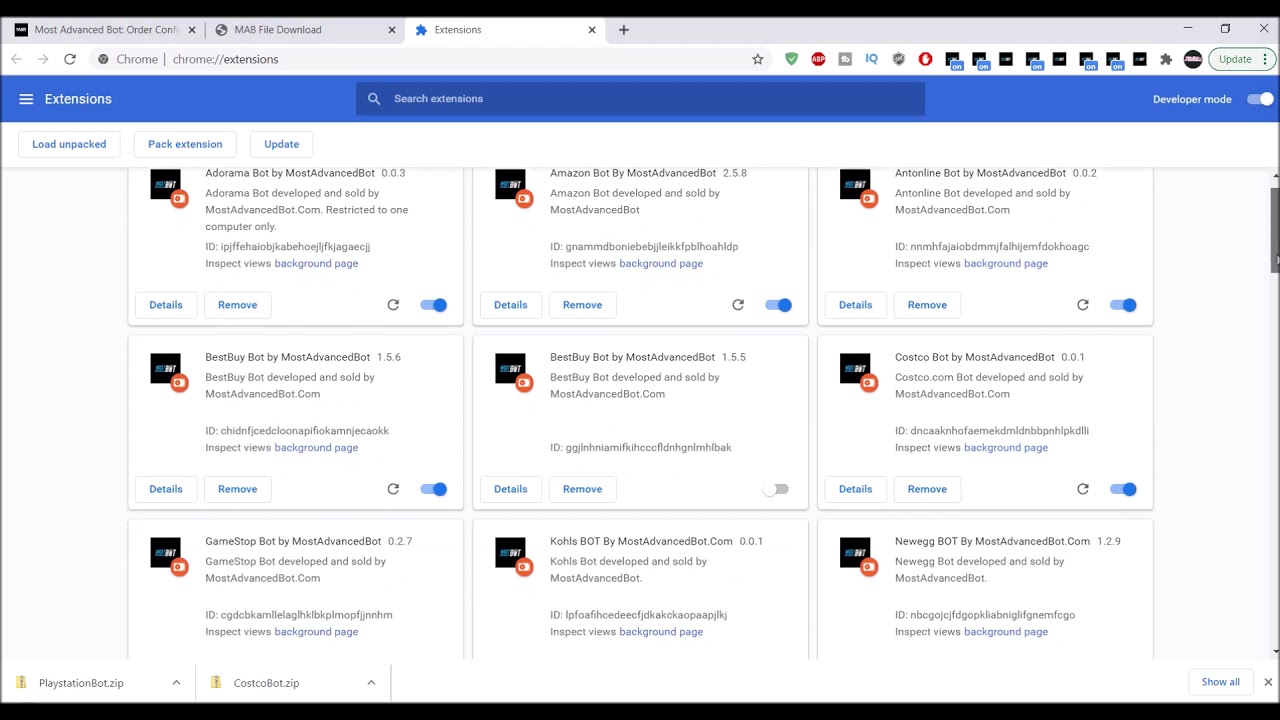Reload the Antonline Bot extension

point(1083,305)
